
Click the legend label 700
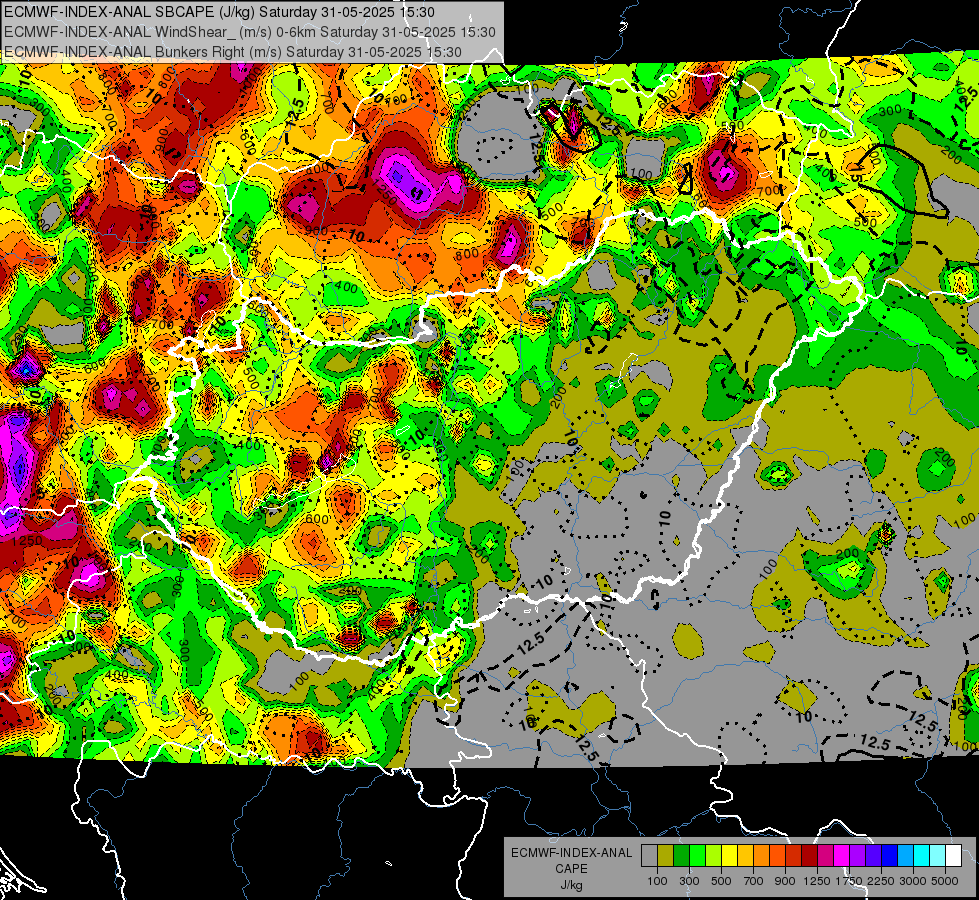click(x=754, y=881)
